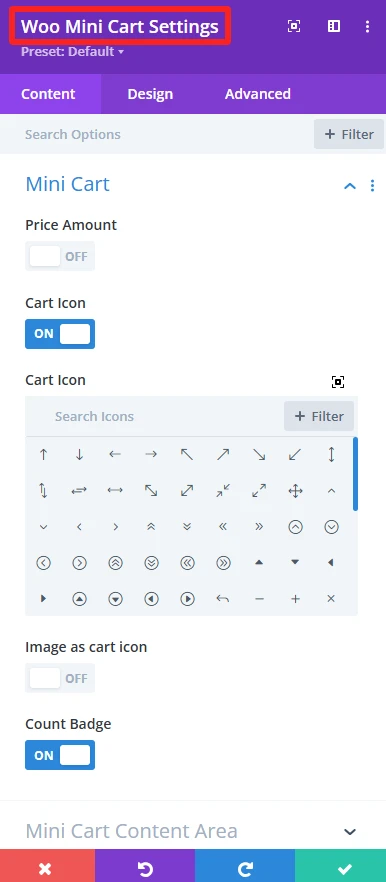
Task: Choose the plus icon in the icon grid
Action: click(x=295, y=599)
